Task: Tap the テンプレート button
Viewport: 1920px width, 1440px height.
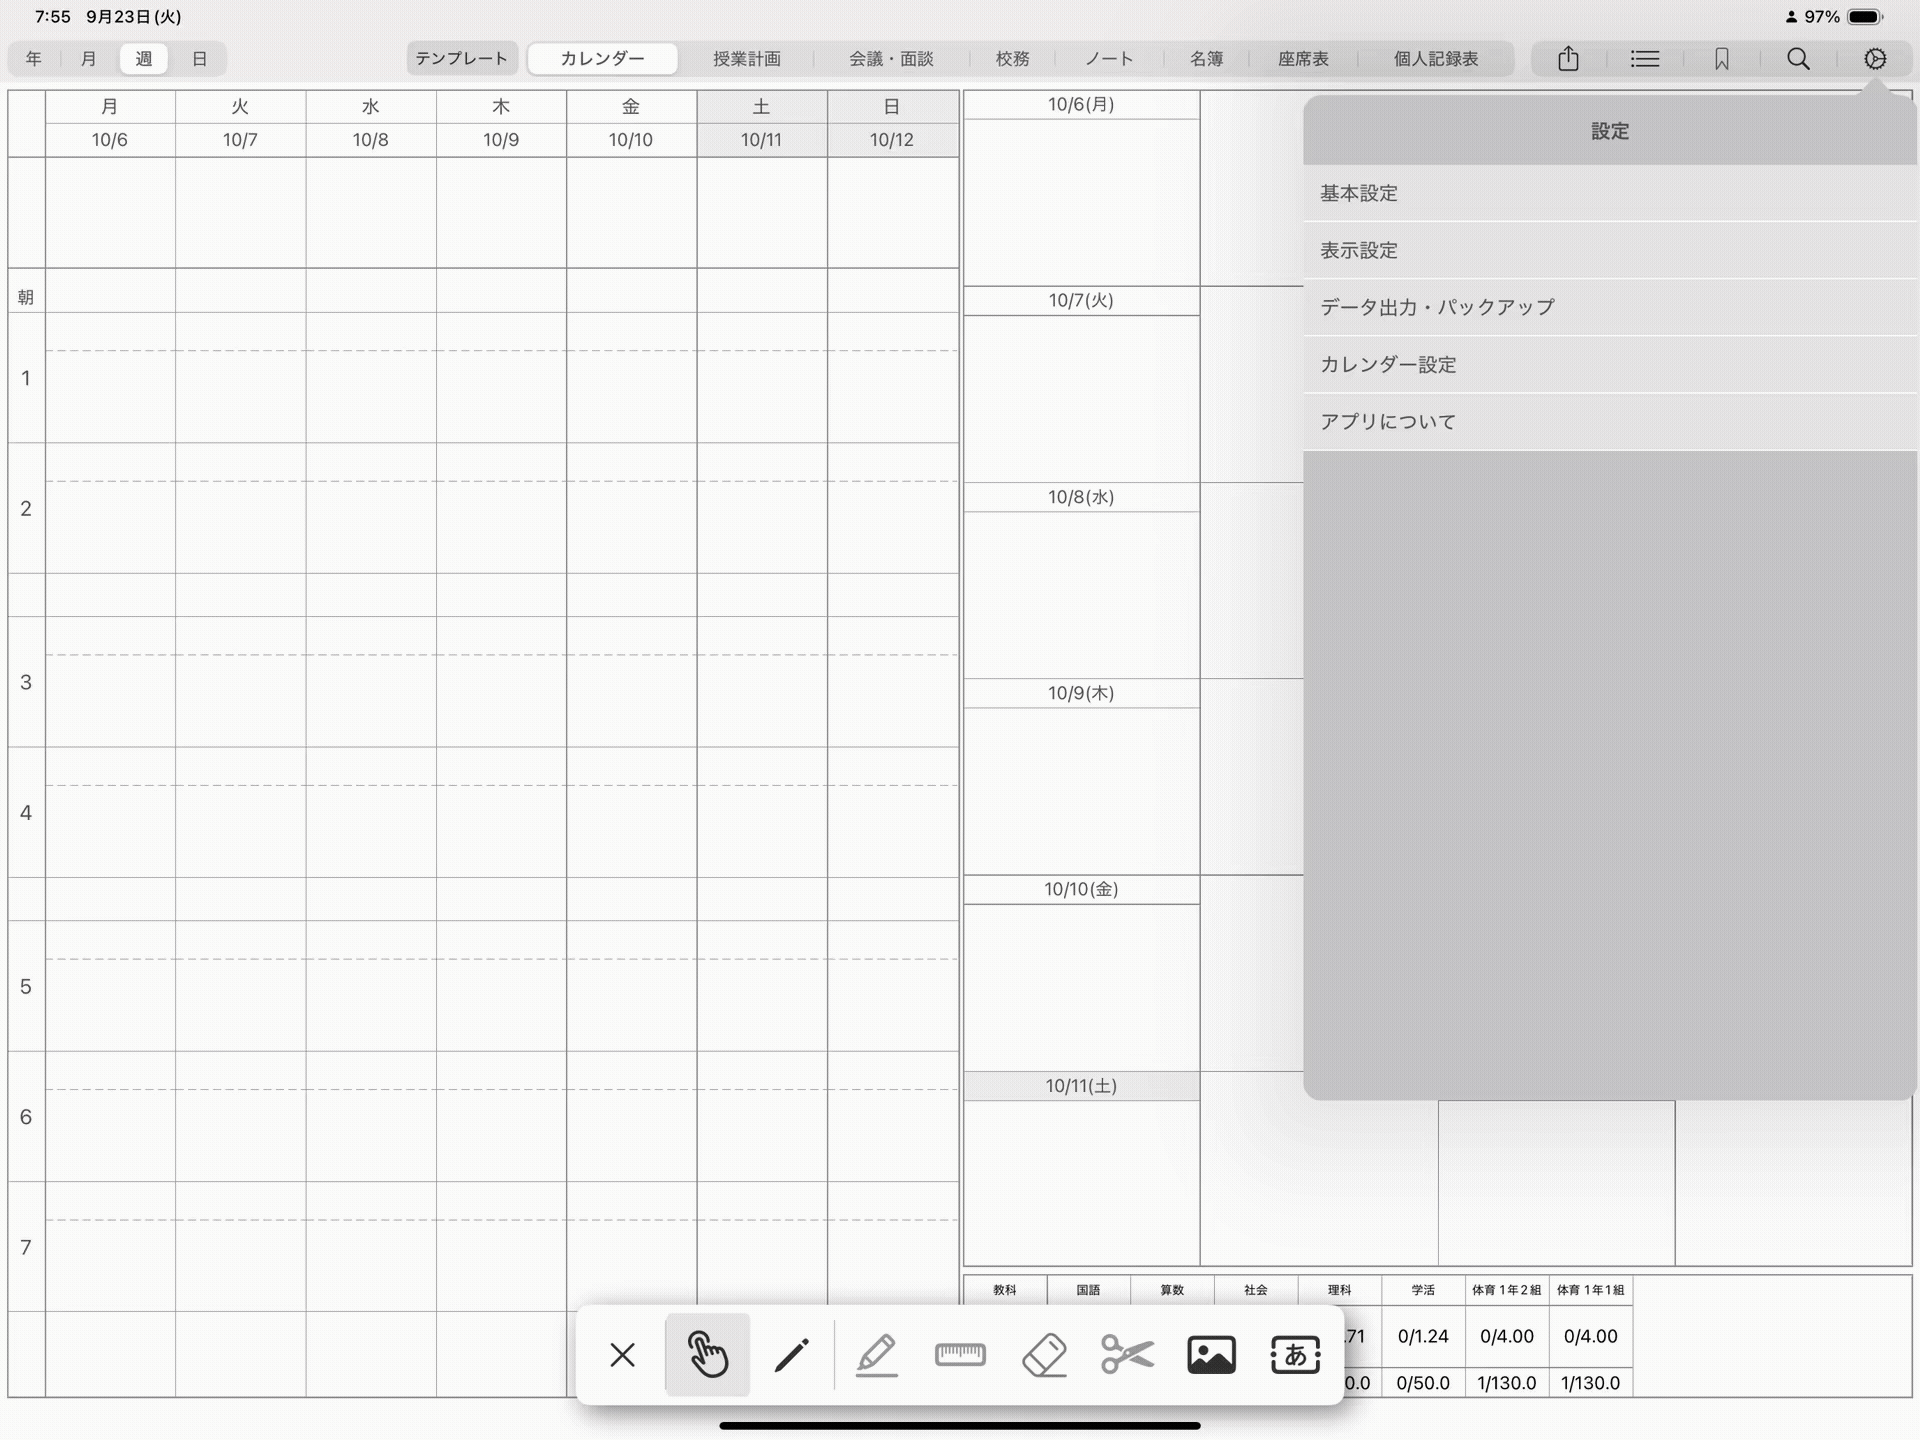Action: [461, 59]
